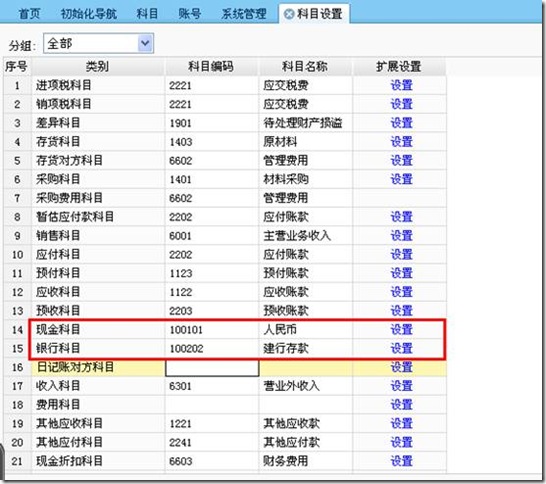Click the 类别 column header

click(x=98, y=66)
